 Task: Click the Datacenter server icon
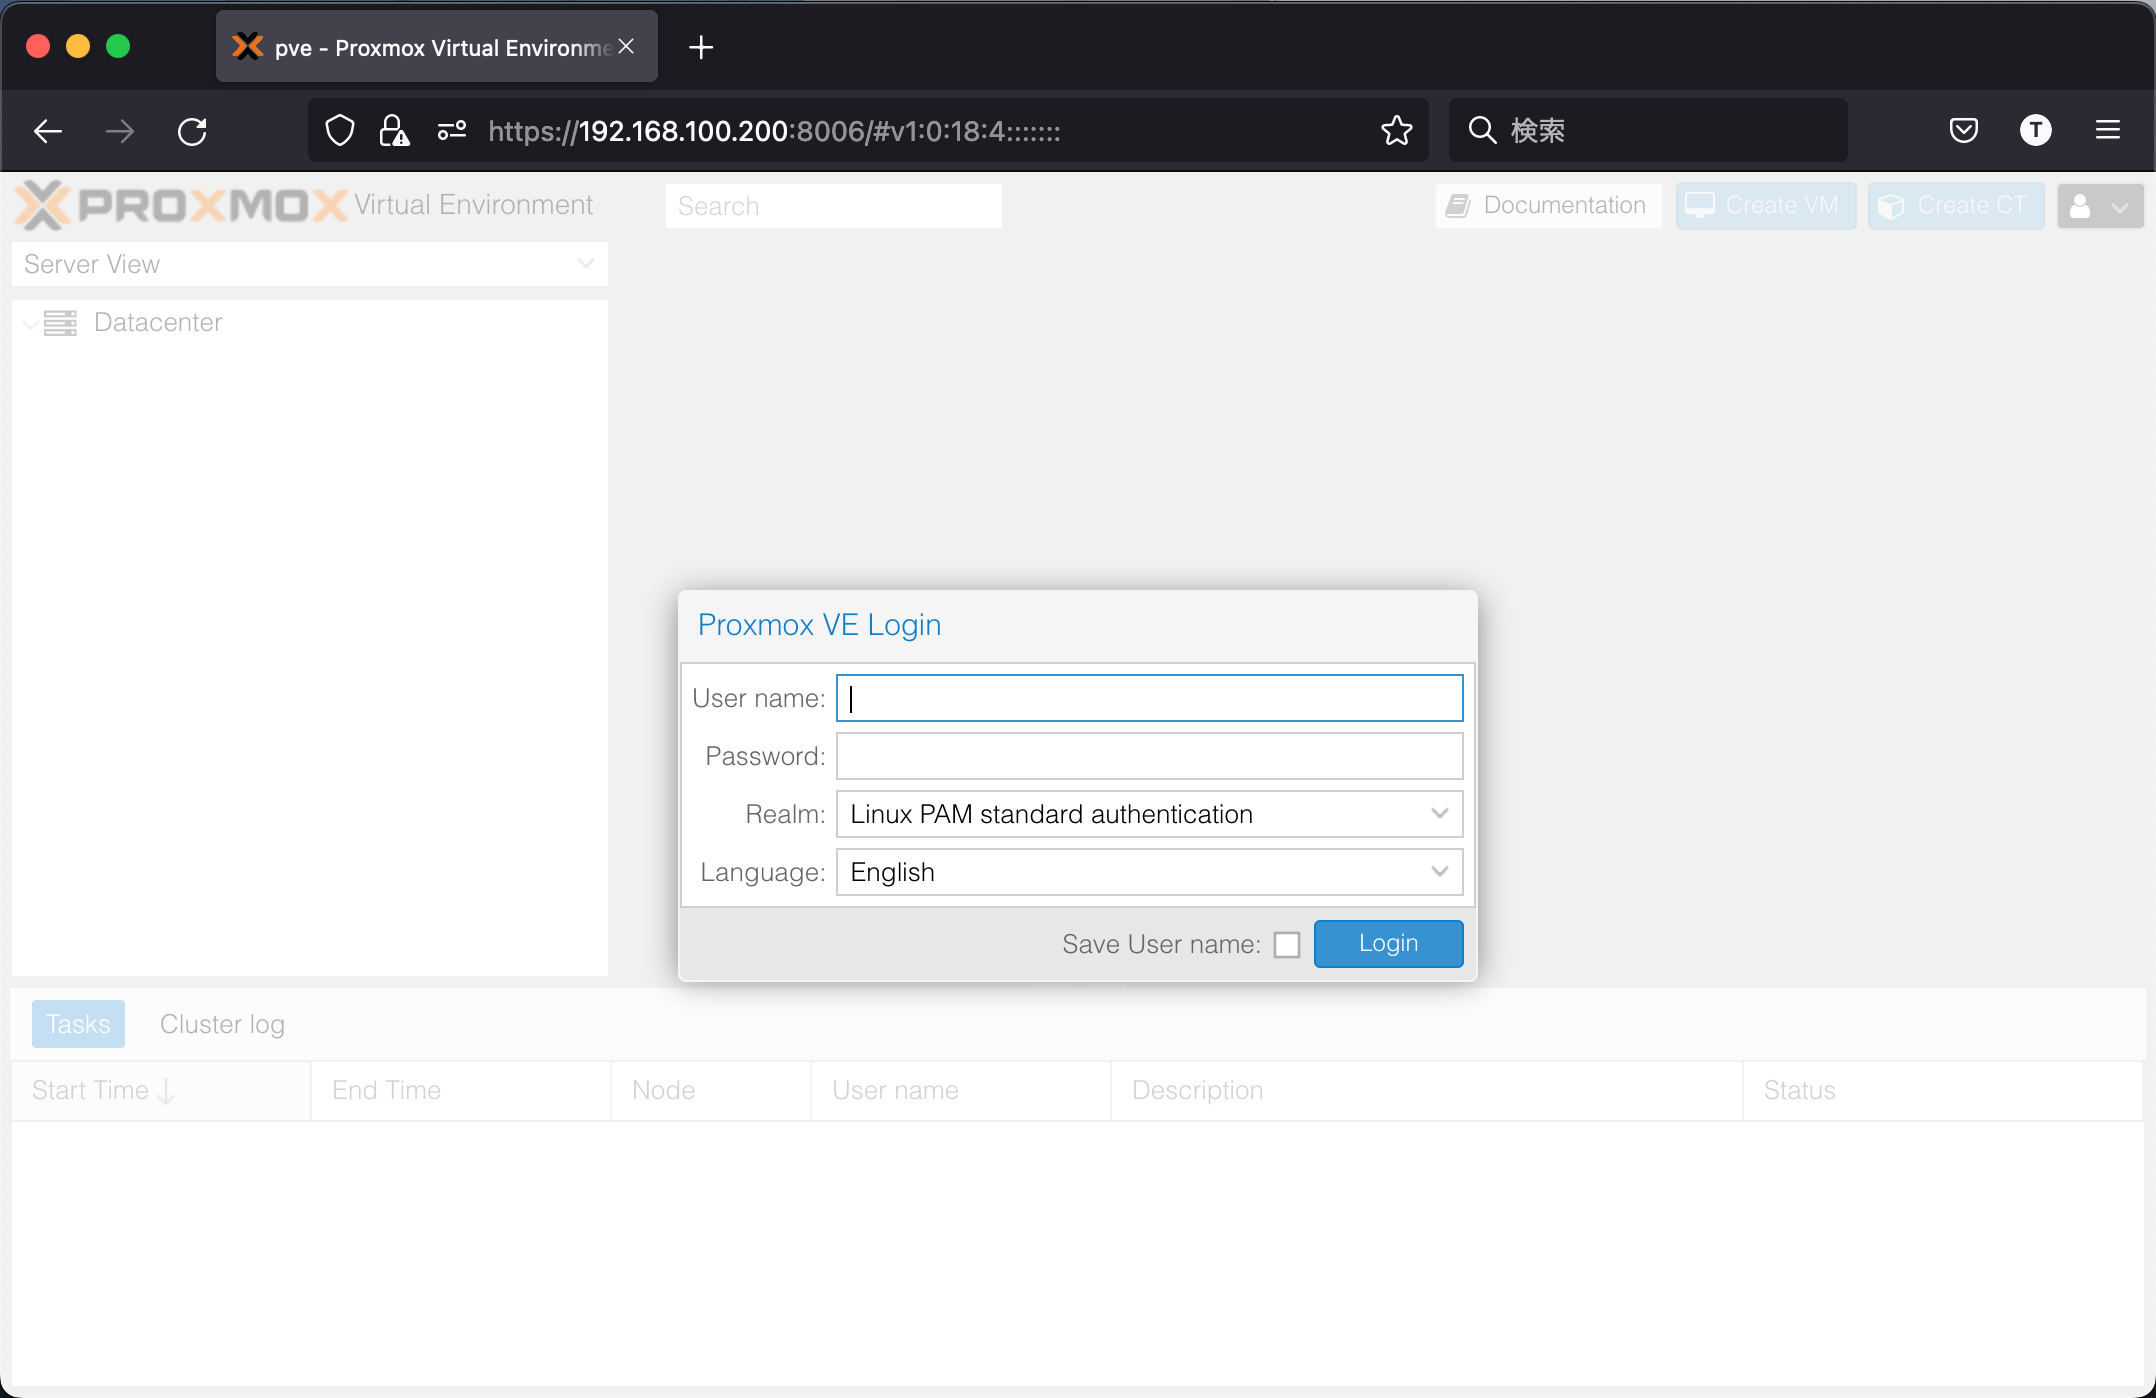[x=60, y=323]
